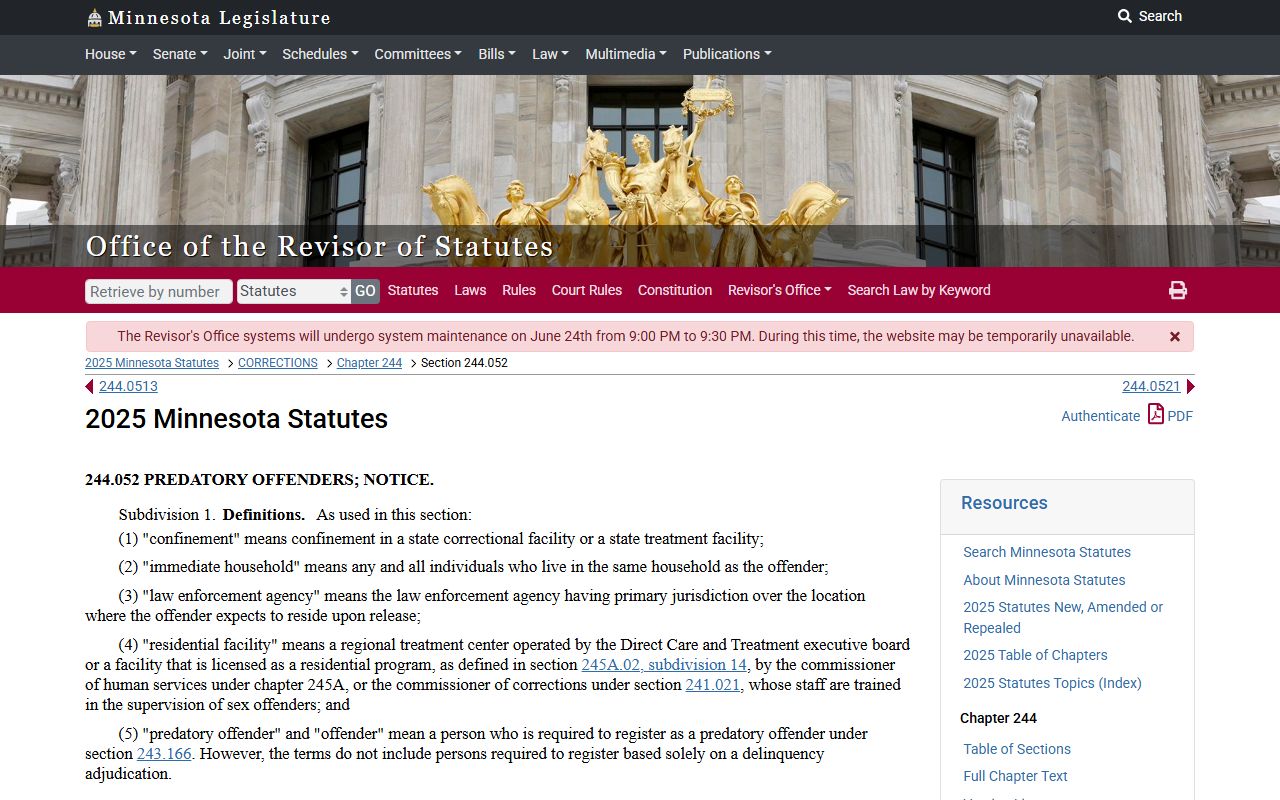This screenshot has height=800, width=1280.
Task: Click the Office of the Revisor of Statutes heading
Action: pyautogui.click(x=319, y=246)
